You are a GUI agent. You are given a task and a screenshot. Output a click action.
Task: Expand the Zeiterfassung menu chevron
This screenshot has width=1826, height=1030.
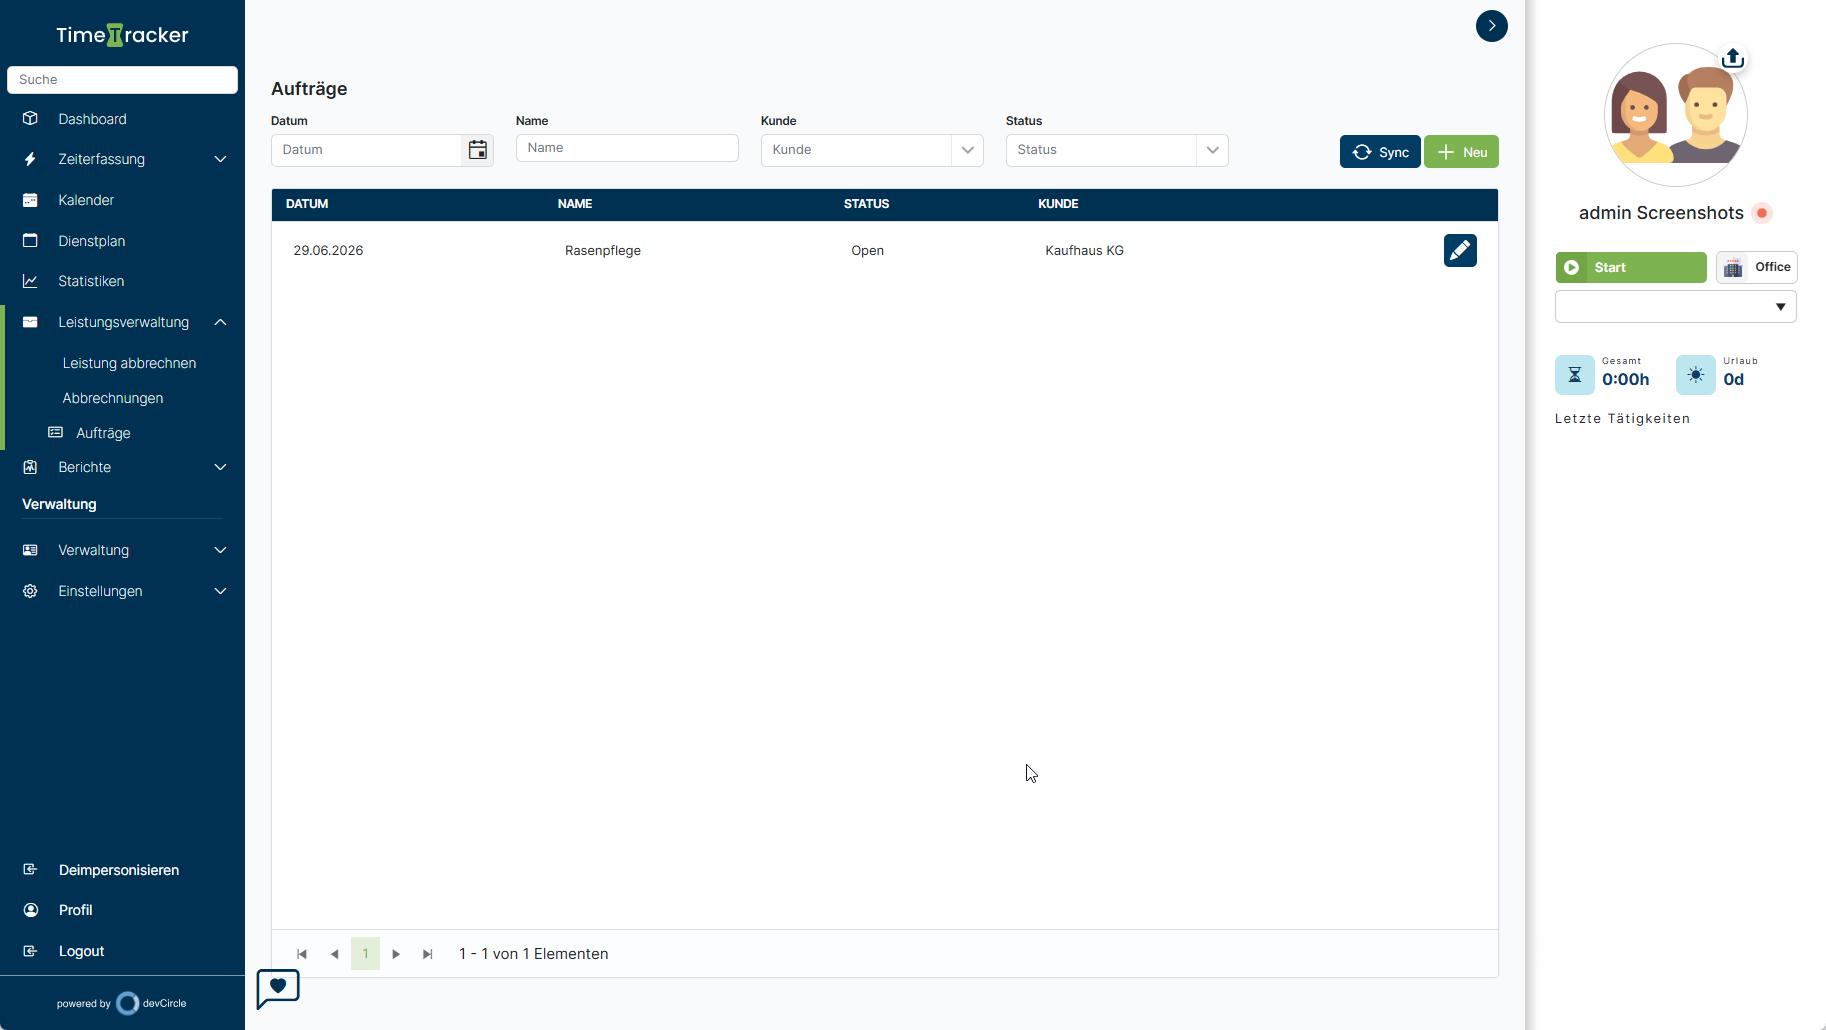click(x=221, y=159)
